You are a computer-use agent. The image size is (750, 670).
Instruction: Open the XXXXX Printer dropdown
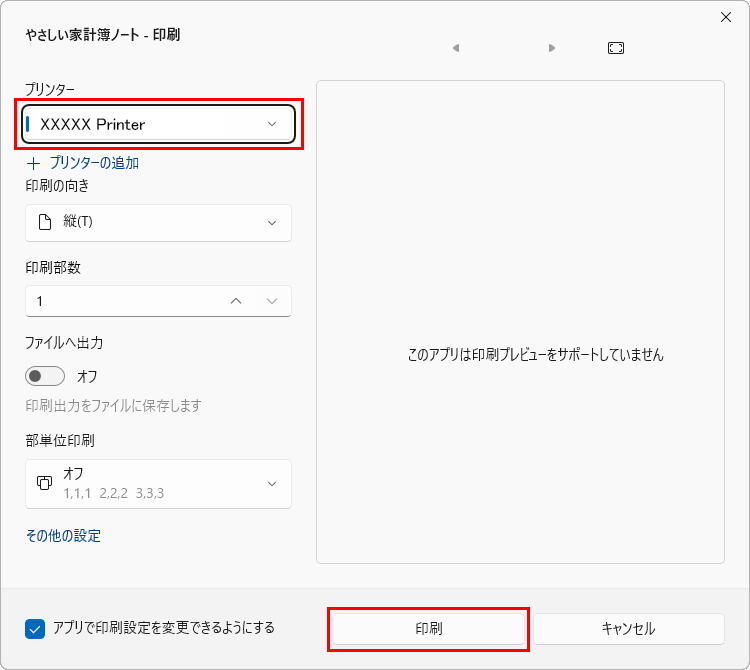(158, 124)
